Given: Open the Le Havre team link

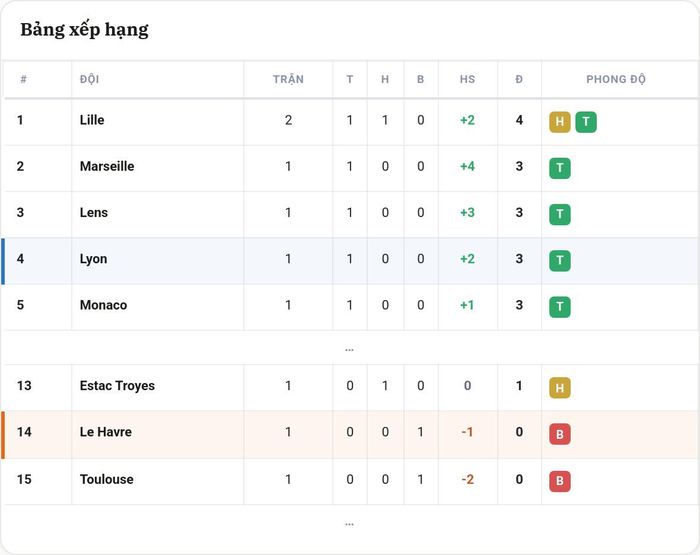Looking at the screenshot, I should (106, 432).
